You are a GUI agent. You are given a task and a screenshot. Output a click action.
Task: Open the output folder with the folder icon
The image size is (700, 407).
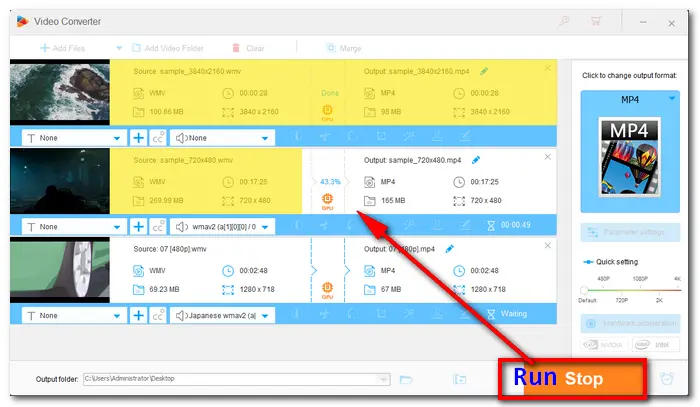click(406, 379)
